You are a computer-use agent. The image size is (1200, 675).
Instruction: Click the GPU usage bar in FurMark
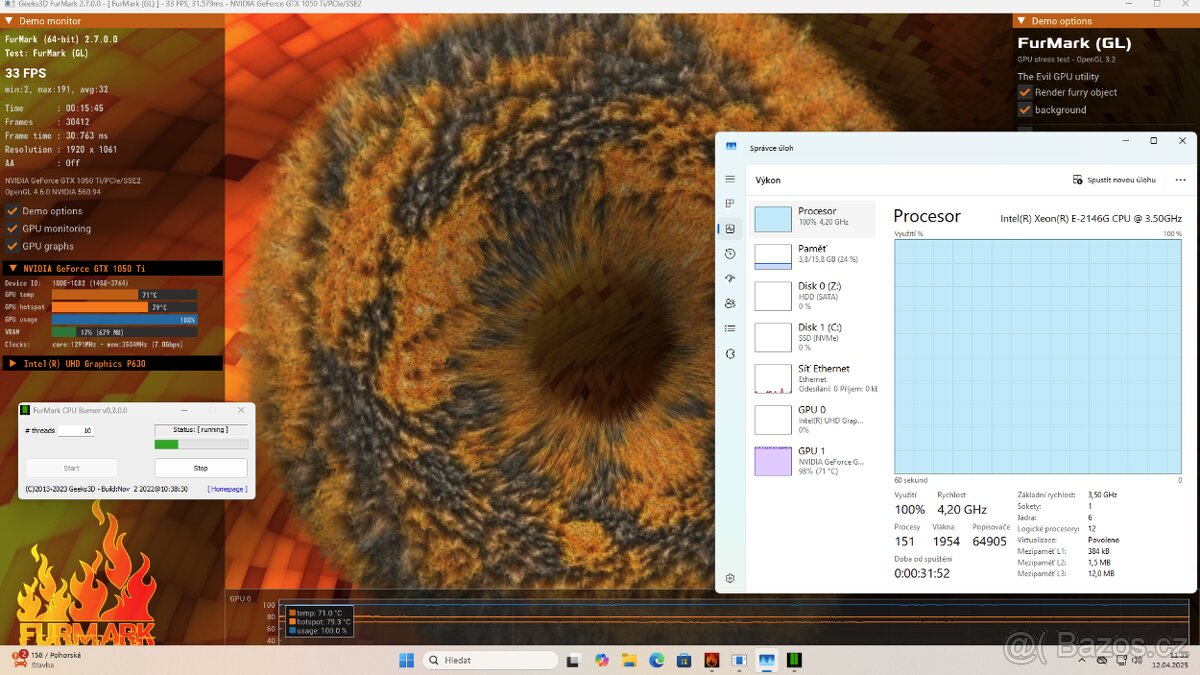124,320
